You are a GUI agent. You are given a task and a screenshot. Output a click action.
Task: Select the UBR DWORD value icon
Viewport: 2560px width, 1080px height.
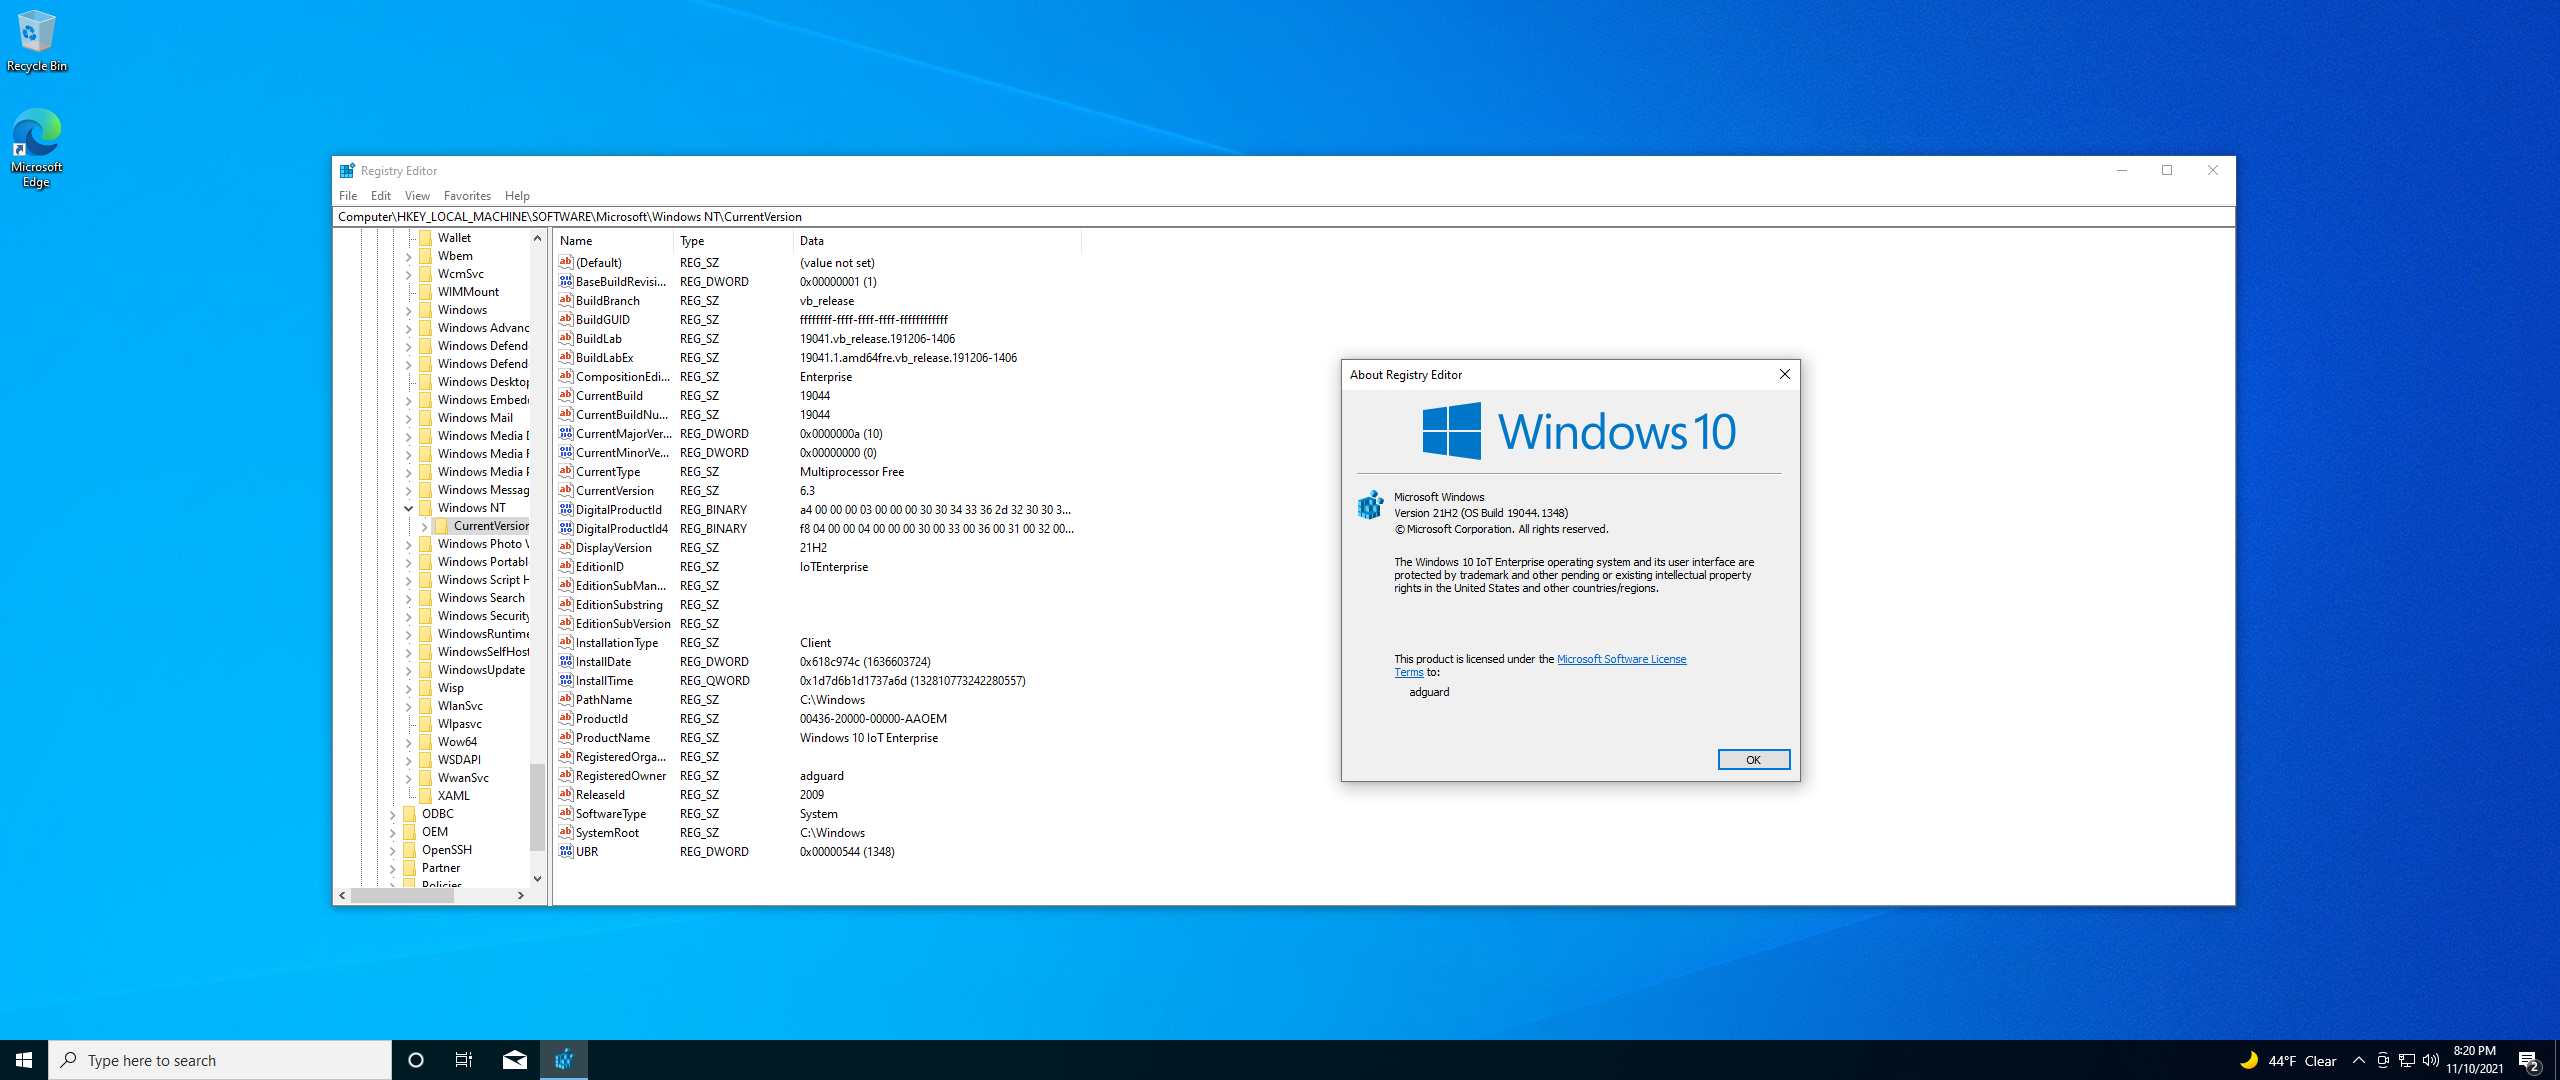[x=566, y=852]
